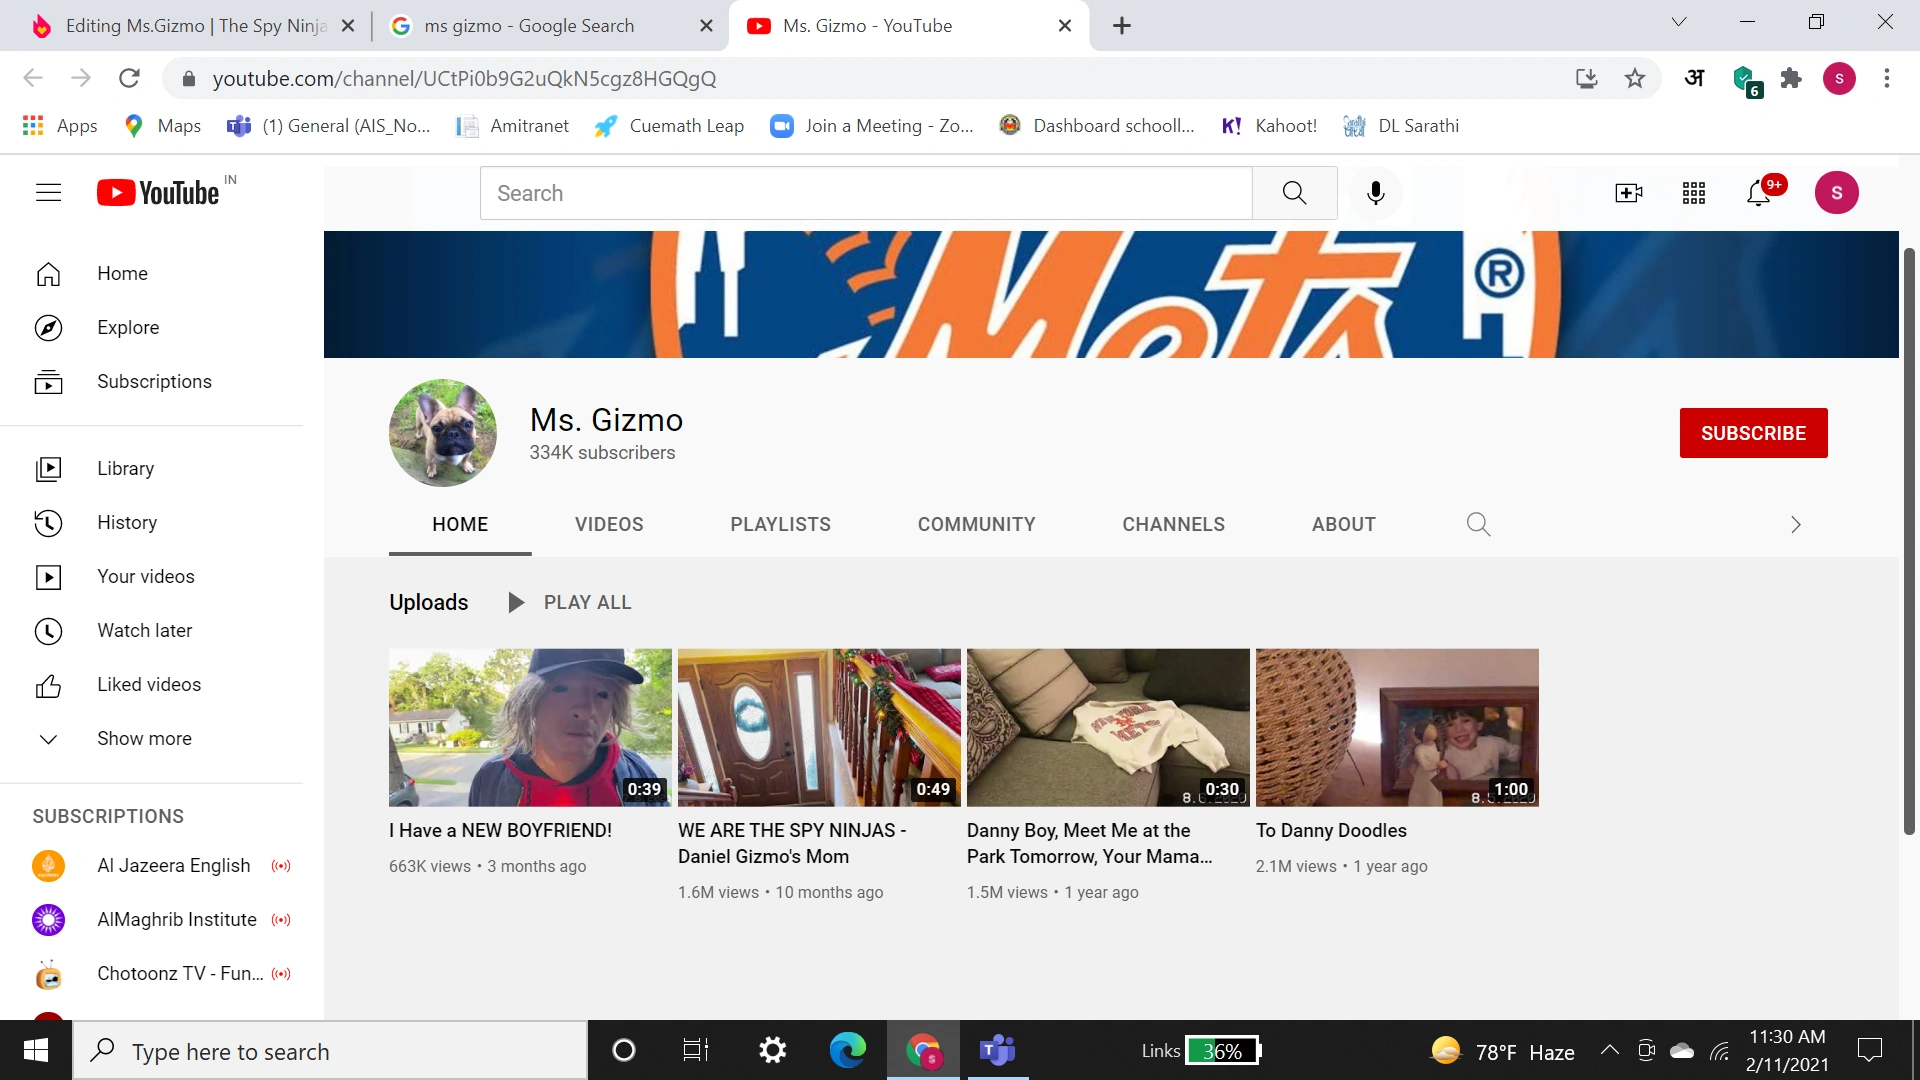1920x1080 pixels.
Task: Switch to the VIDEOS tab
Action: coord(608,524)
